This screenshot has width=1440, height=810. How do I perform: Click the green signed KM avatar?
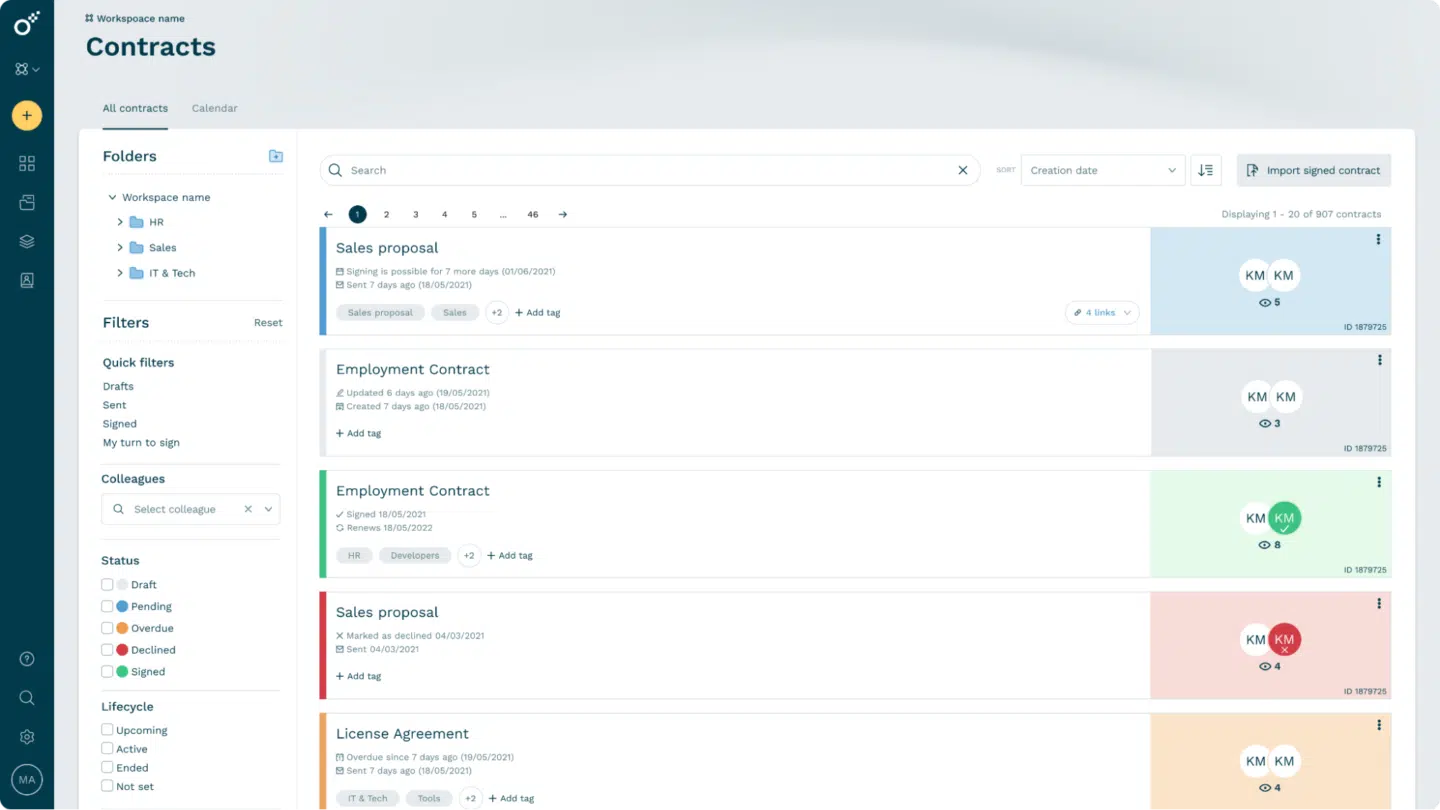[1285, 518]
